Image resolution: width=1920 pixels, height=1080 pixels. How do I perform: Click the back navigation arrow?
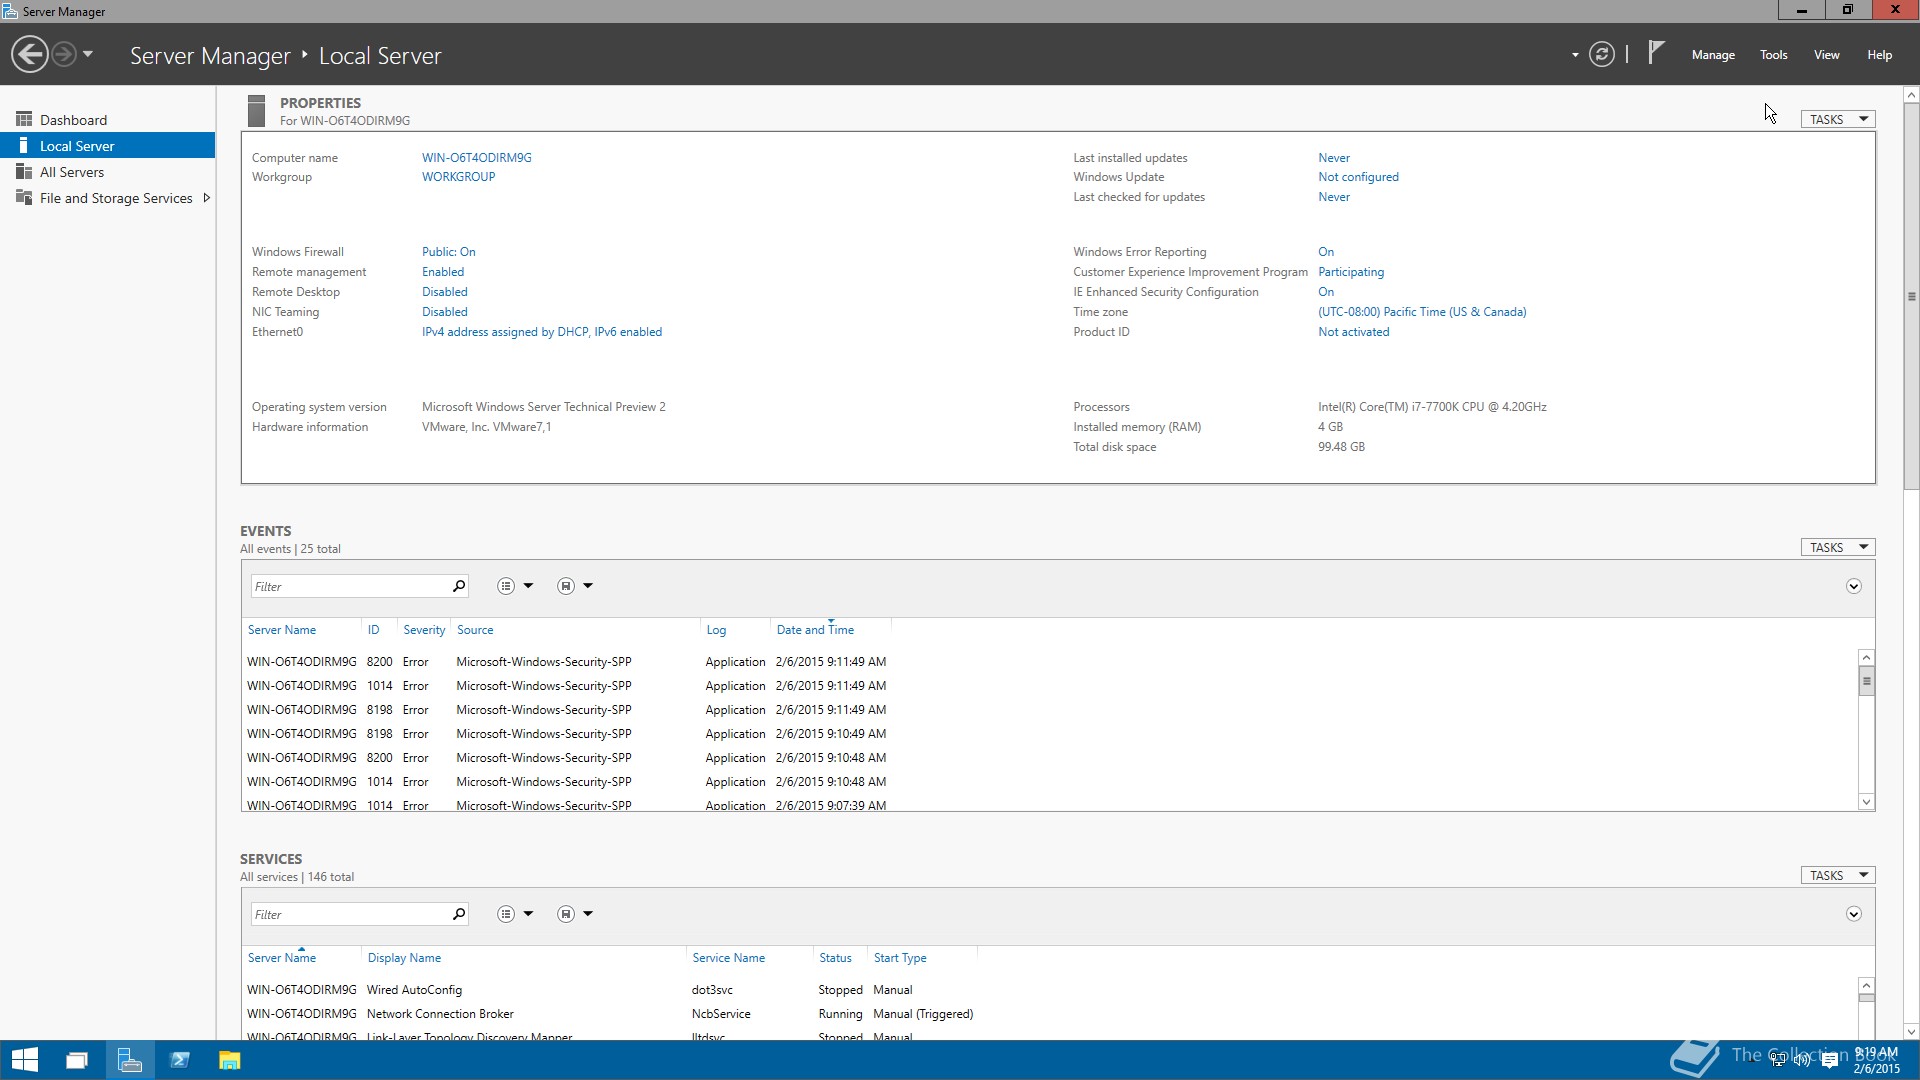pos(30,54)
